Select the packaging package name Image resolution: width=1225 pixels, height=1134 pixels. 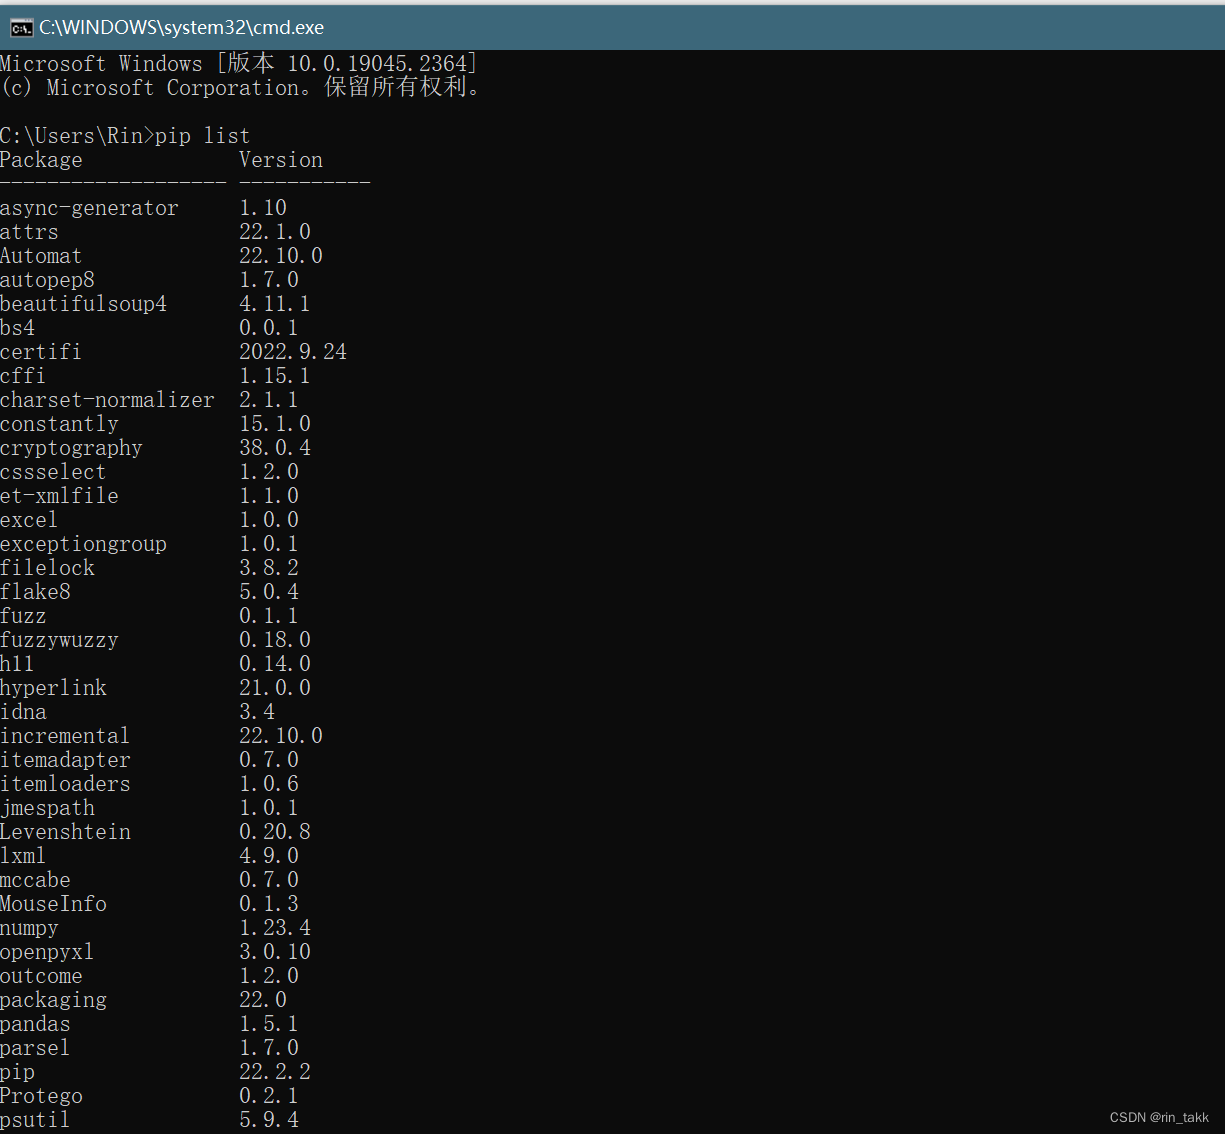[53, 1000]
